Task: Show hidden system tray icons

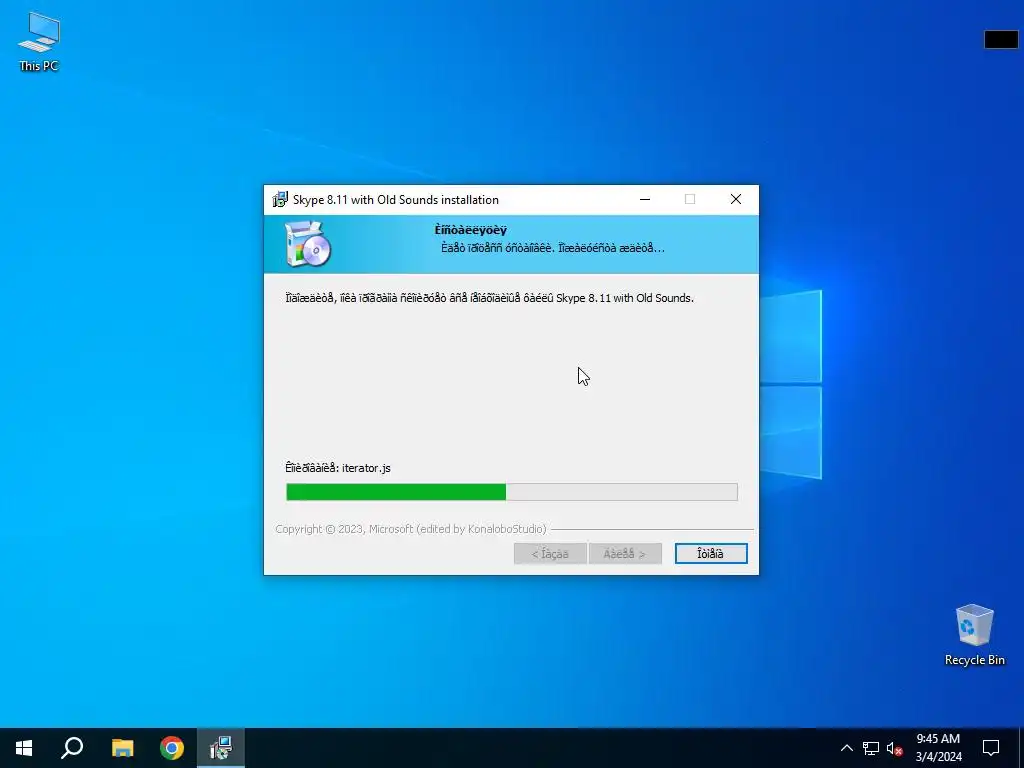Action: (x=846, y=748)
